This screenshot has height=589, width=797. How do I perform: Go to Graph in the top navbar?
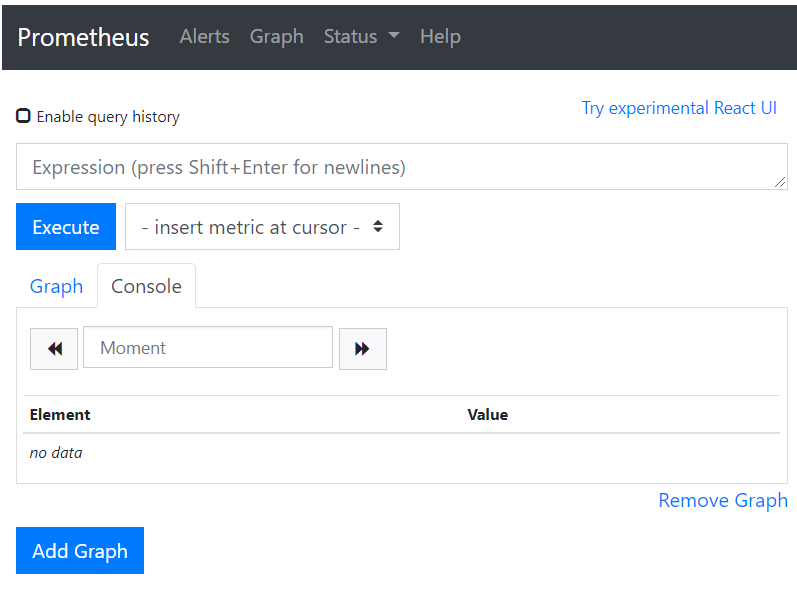(277, 37)
